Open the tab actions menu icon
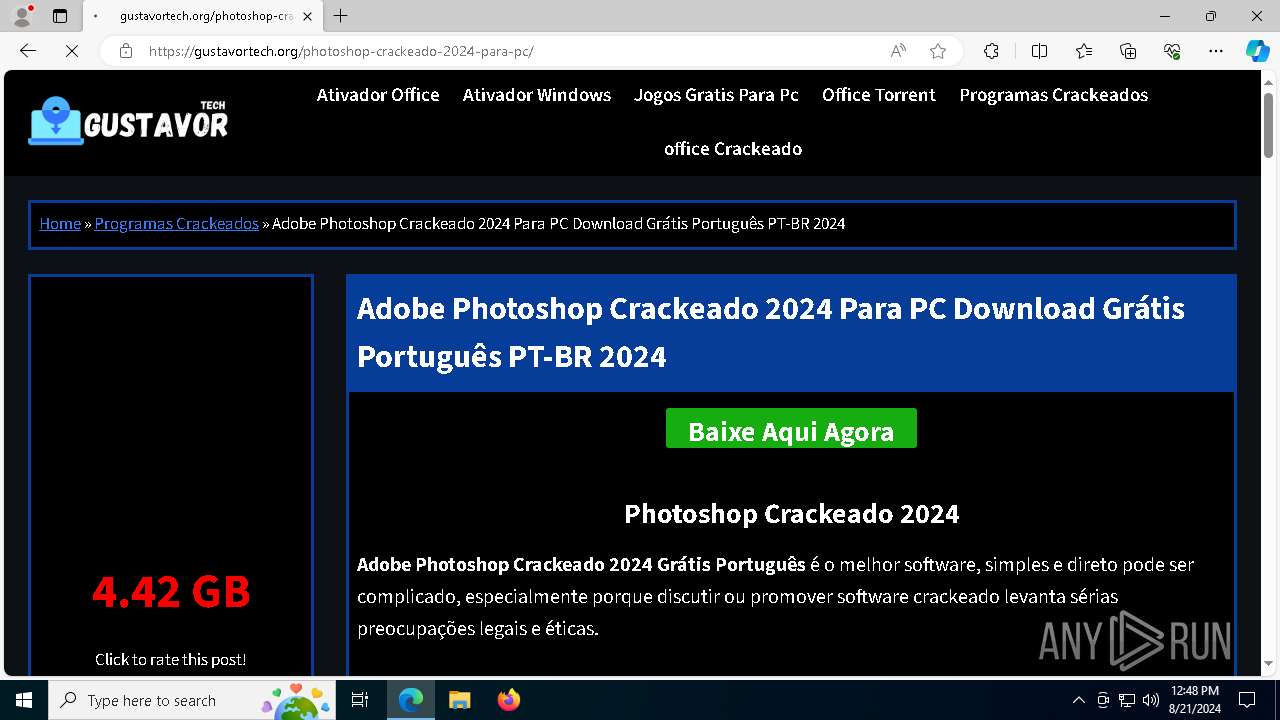The image size is (1280, 720). coord(60,16)
